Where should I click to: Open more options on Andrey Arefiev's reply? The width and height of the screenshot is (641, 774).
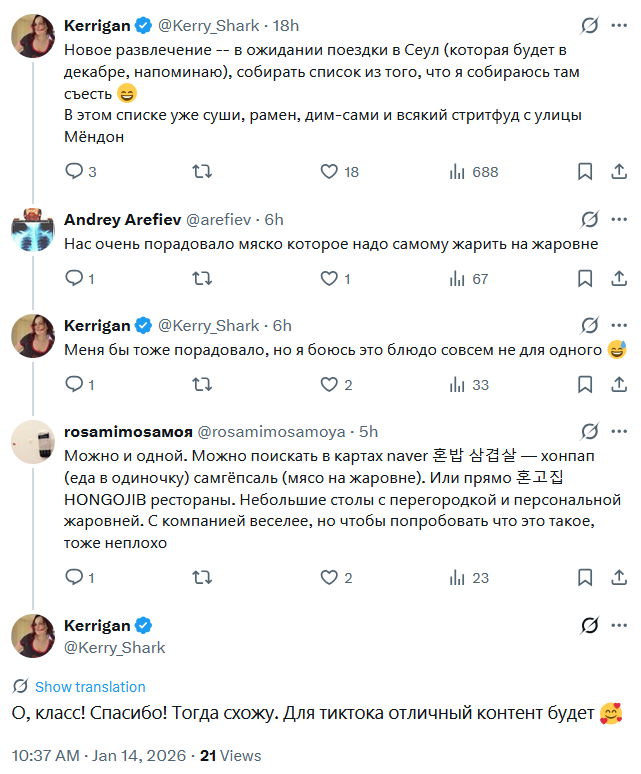(618, 219)
